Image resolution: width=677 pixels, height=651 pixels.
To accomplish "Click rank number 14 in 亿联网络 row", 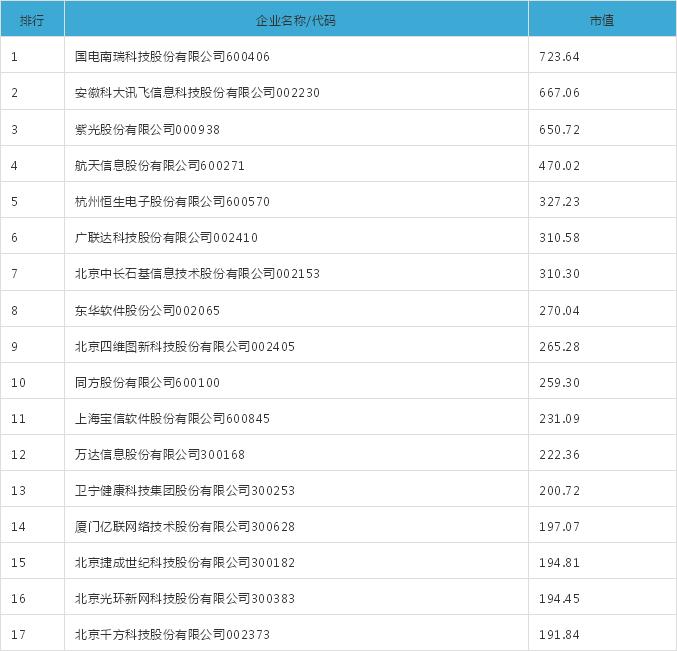I will (x=19, y=527).
